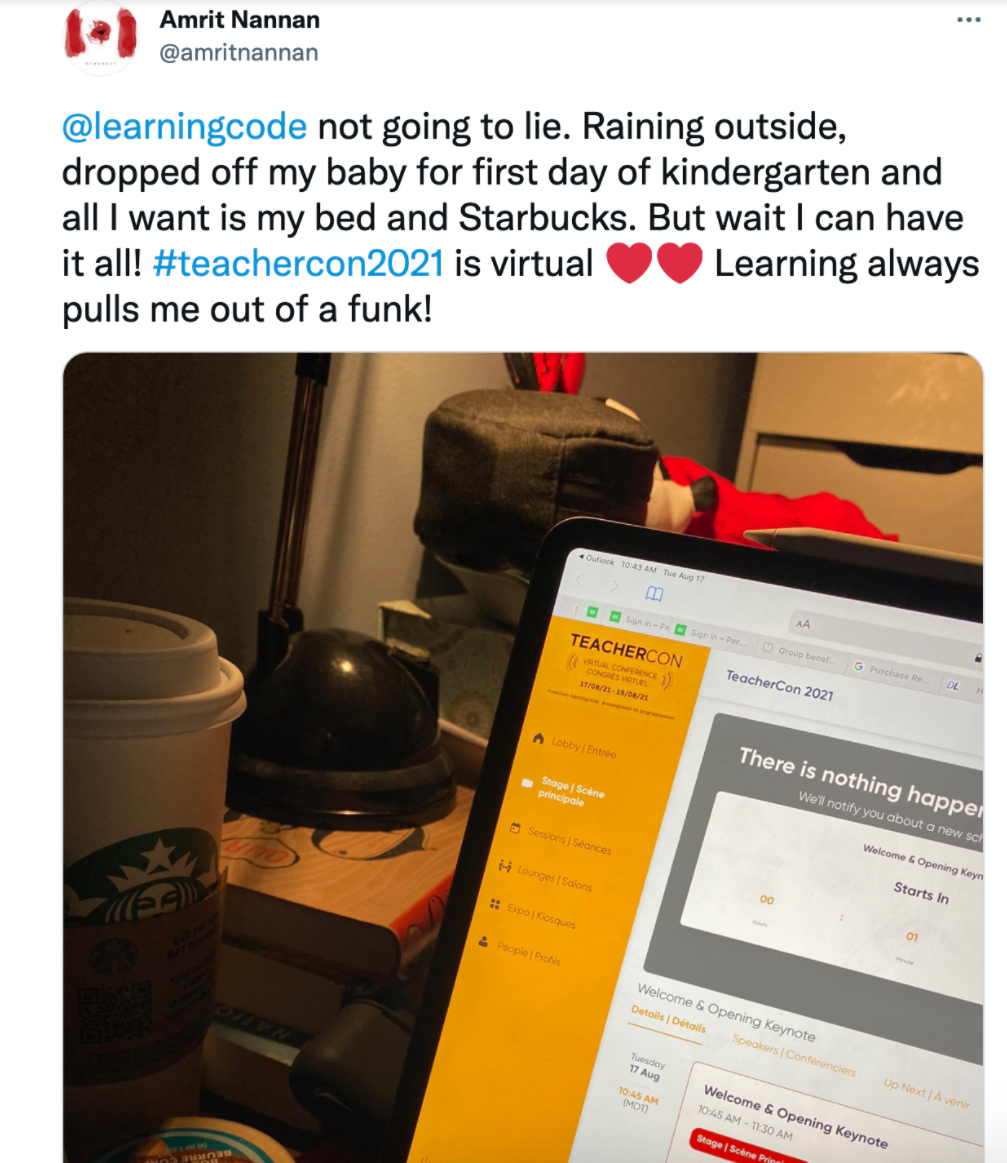This screenshot has width=1007, height=1163.
Task: Click the Lounges | Salons icon
Action: click(x=505, y=866)
